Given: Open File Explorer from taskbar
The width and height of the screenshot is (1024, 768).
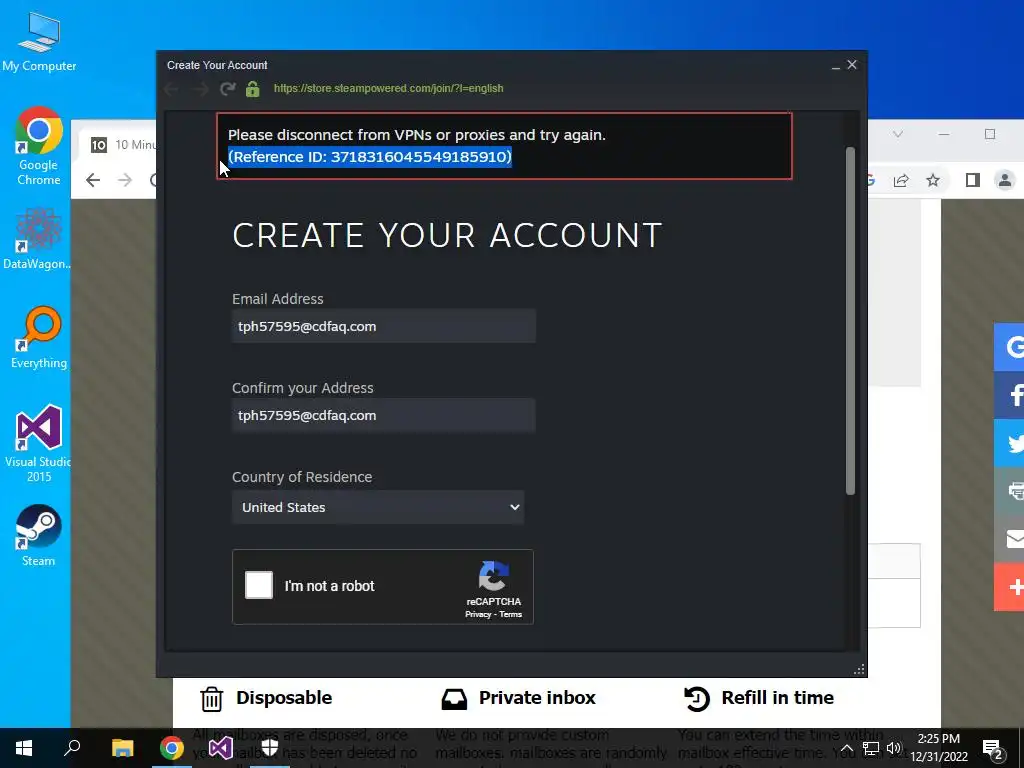Looking at the screenshot, I should (122, 748).
